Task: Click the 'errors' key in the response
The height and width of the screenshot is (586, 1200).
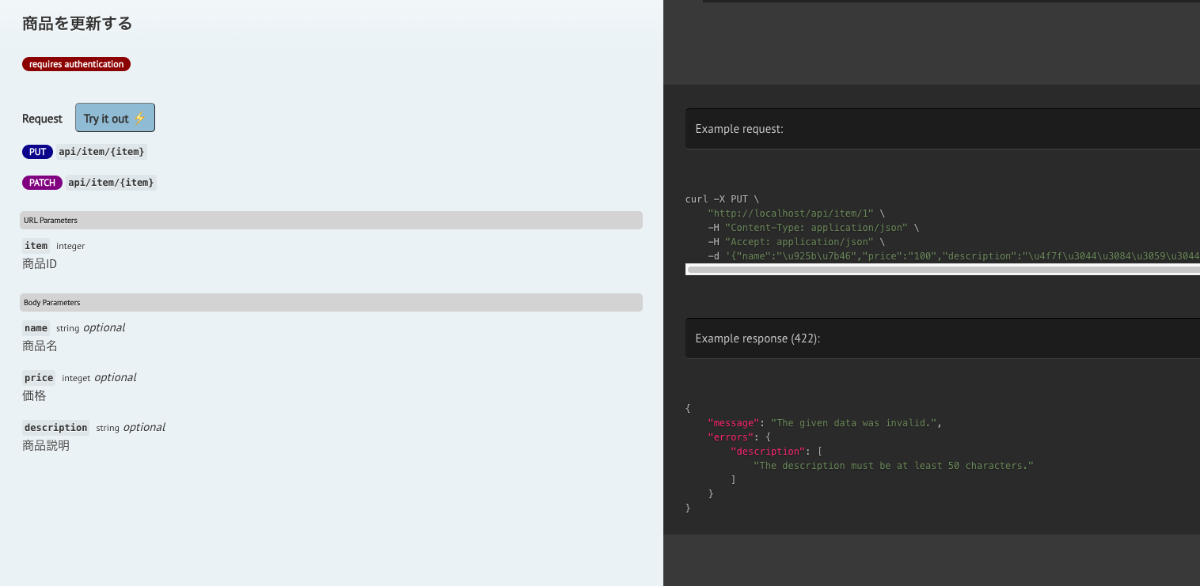Action: (732, 437)
